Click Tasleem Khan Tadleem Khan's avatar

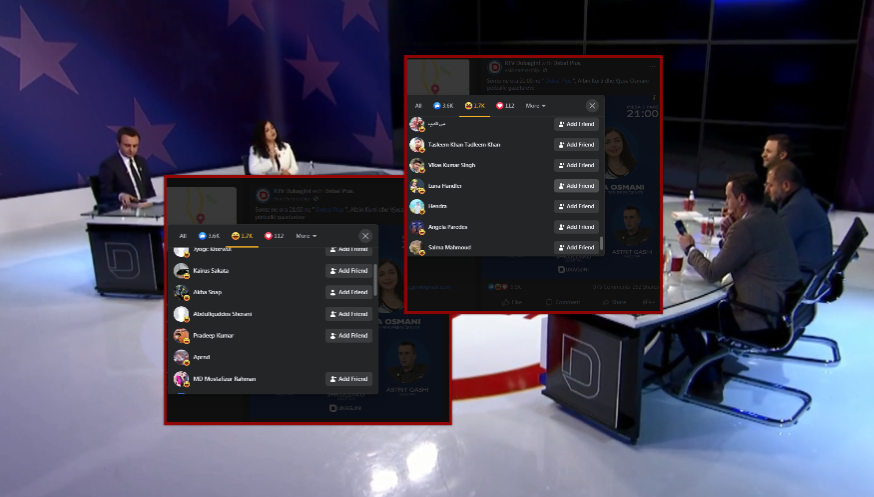click(x=416, y=145)
